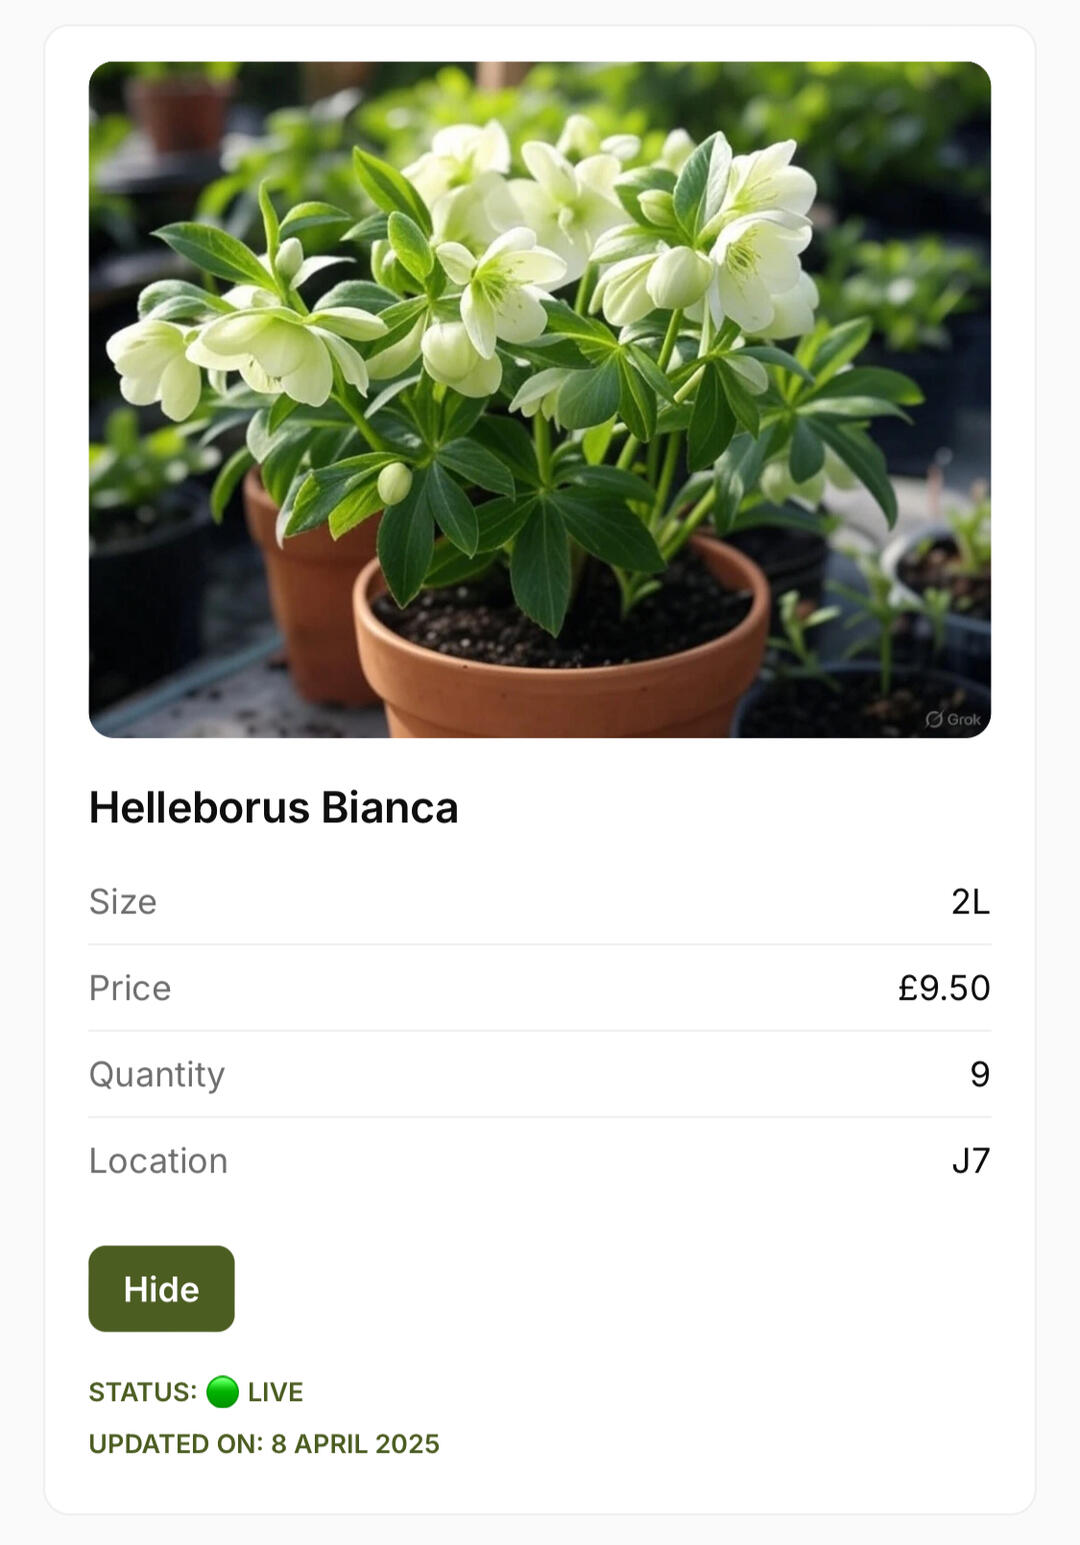Click the STATUS label text
This screenshot has height=1545, width=1080.
pos(142,1392)
